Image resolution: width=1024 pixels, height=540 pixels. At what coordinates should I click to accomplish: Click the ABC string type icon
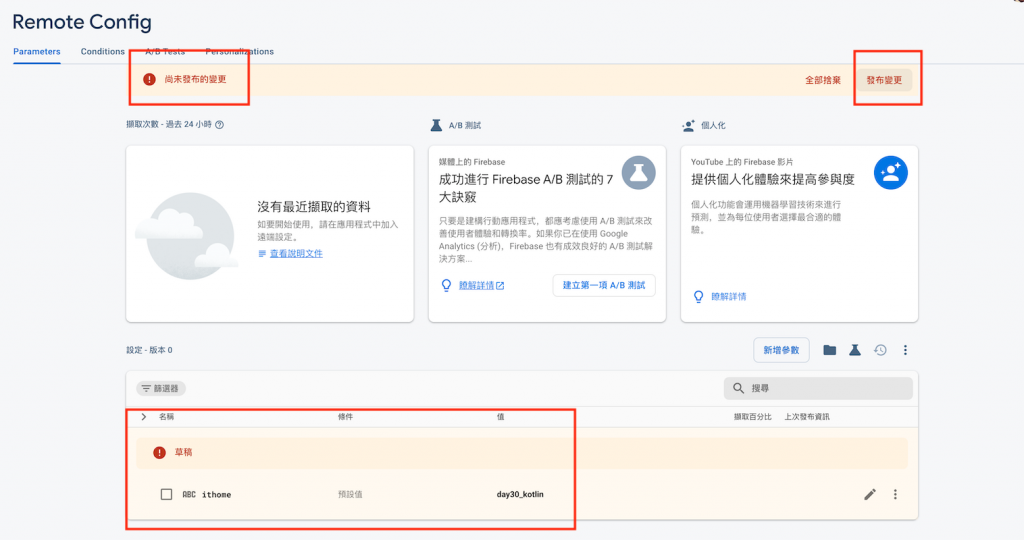pos(189,495)
